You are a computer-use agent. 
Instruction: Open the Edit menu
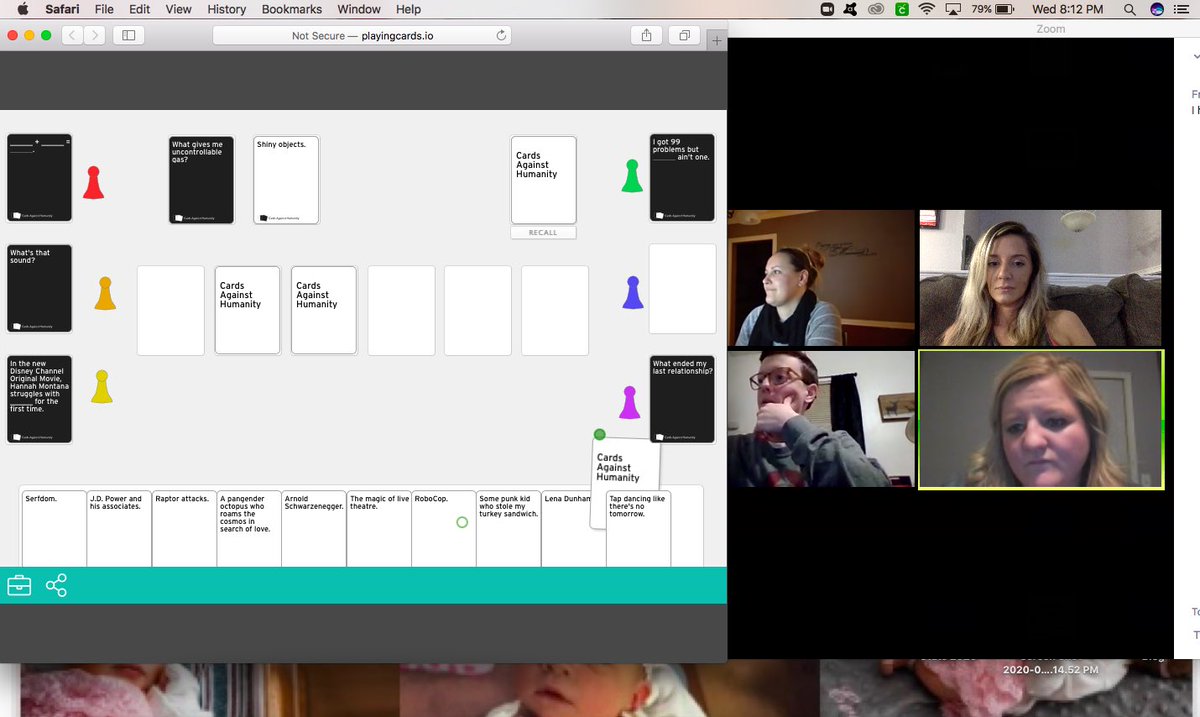coord(139,9)
